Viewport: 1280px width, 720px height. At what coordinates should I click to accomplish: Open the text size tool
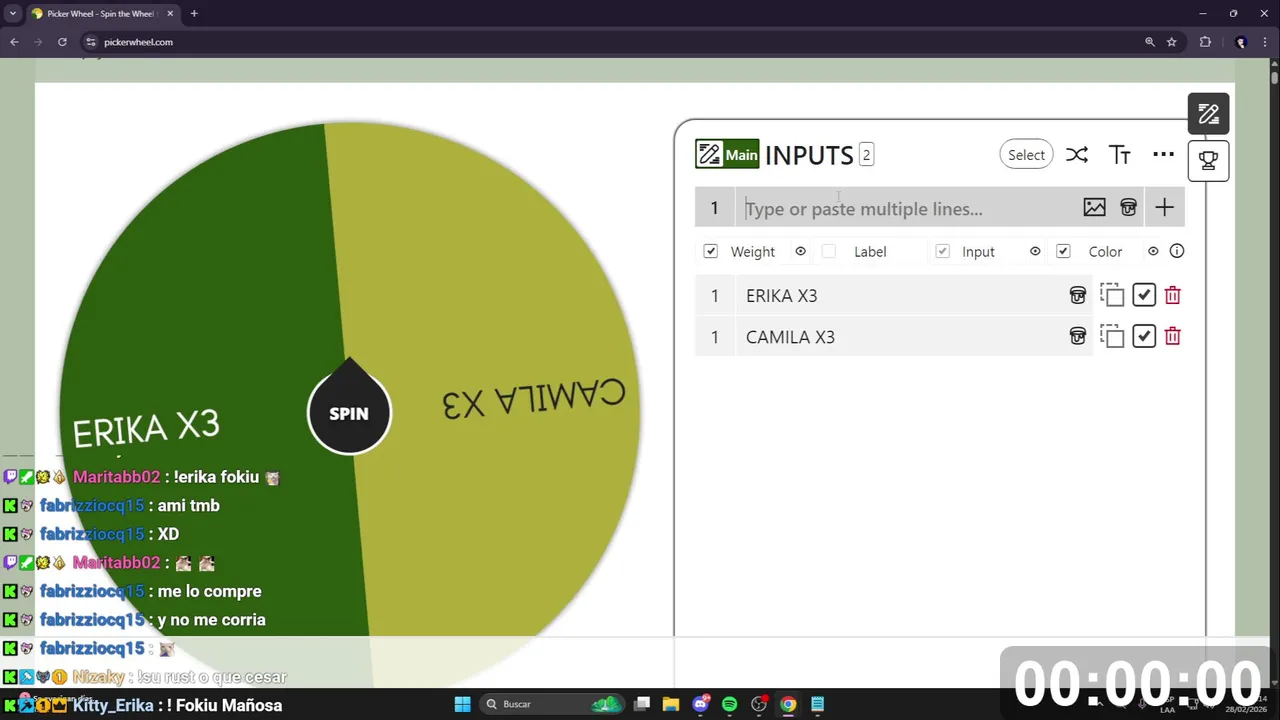pyautogui.click(x=1120, y=155)
